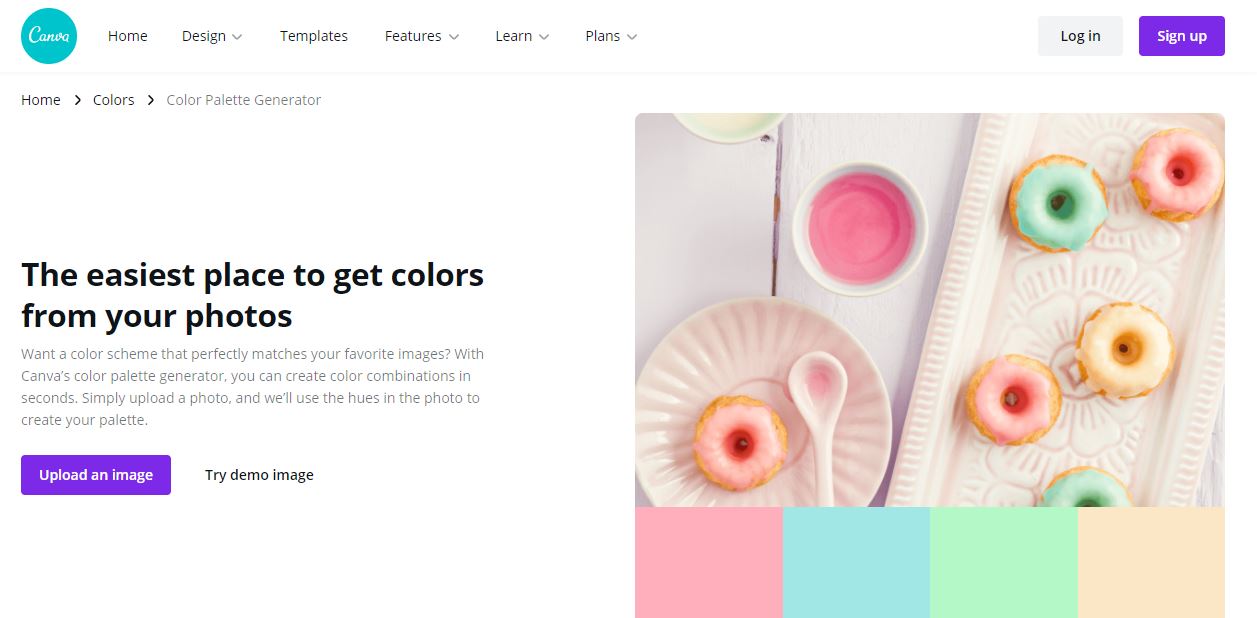Go to Home in the top navigation
1257x618 pixels.
(128, 36)
